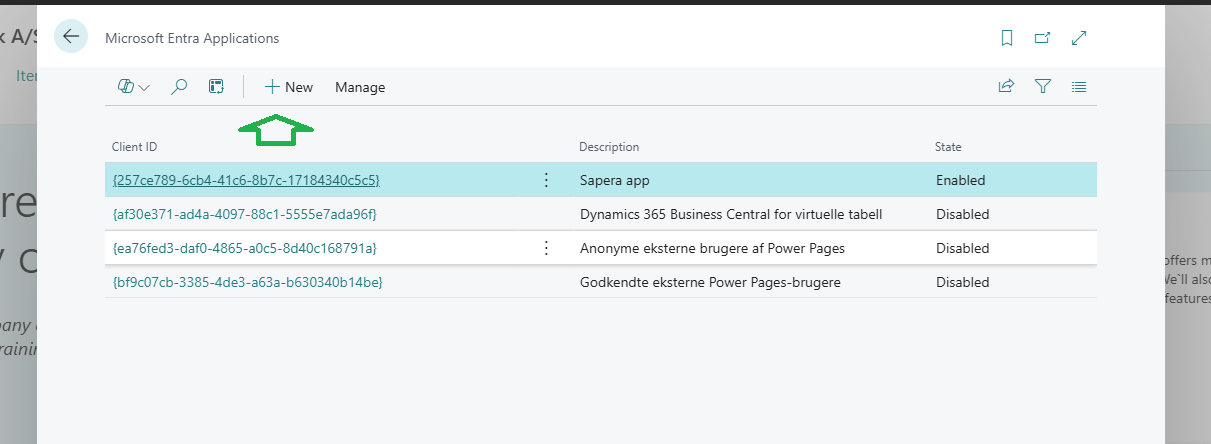The width and height of the screenshot is (1211, 444).
Task: Click the bookmark icon in header
Action: tap(1007, 38)
